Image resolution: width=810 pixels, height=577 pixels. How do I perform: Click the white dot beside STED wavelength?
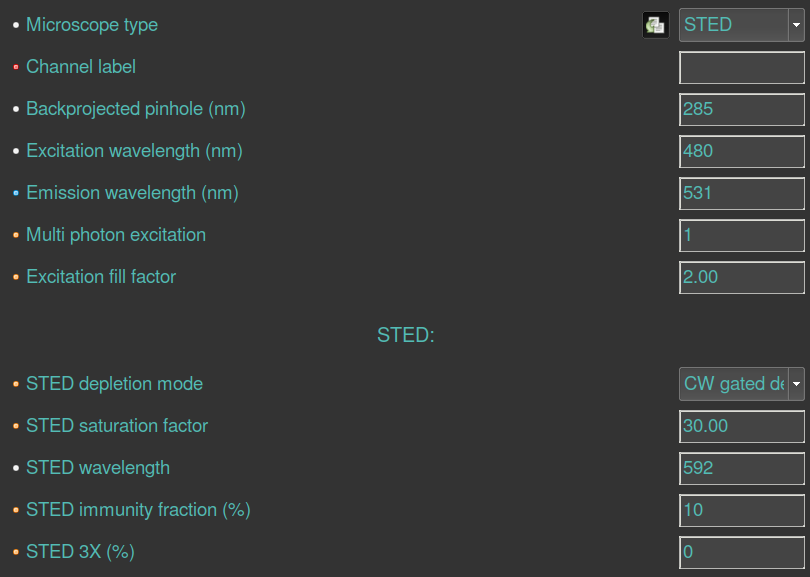(x=16, y=468)
